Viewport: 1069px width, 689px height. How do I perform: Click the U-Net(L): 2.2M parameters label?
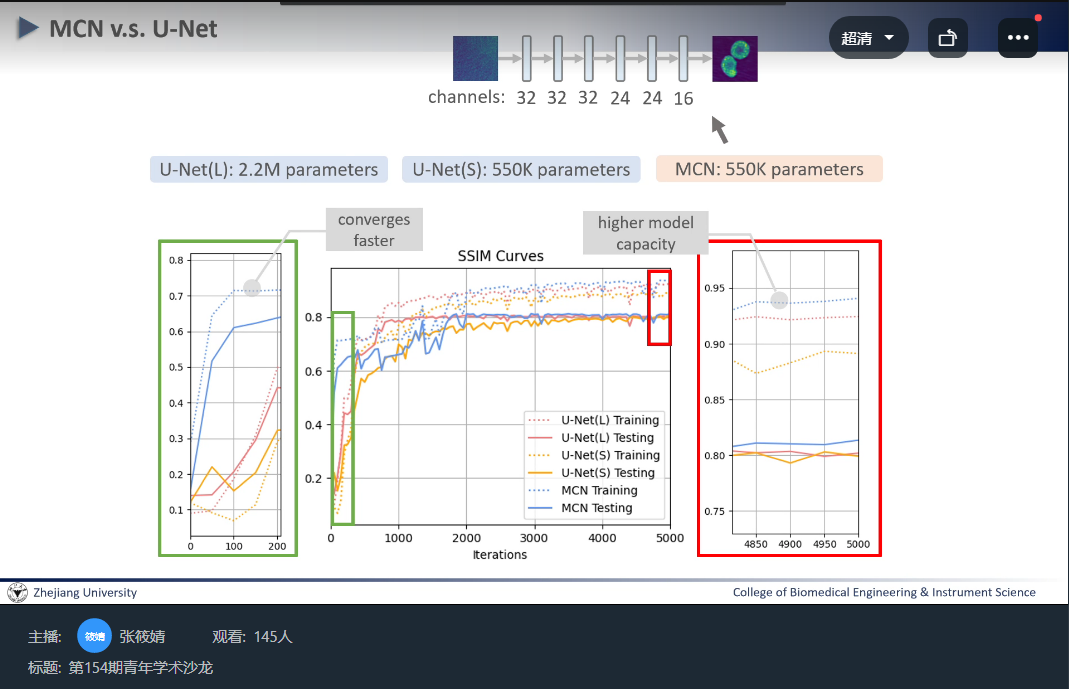click(268, 169)
